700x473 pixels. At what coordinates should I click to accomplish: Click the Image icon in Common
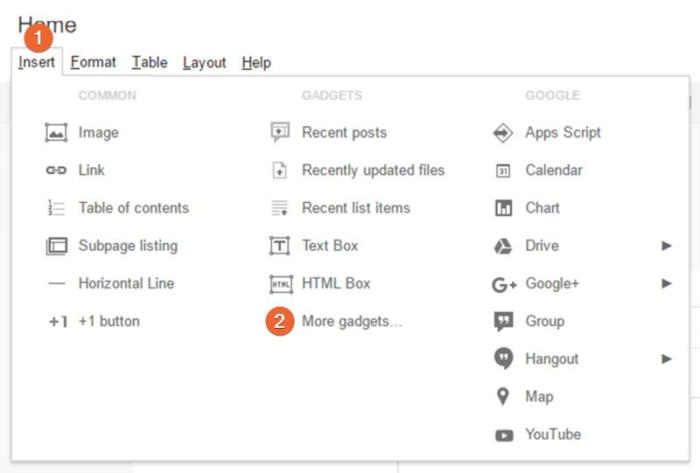click(x=56, y=133)
